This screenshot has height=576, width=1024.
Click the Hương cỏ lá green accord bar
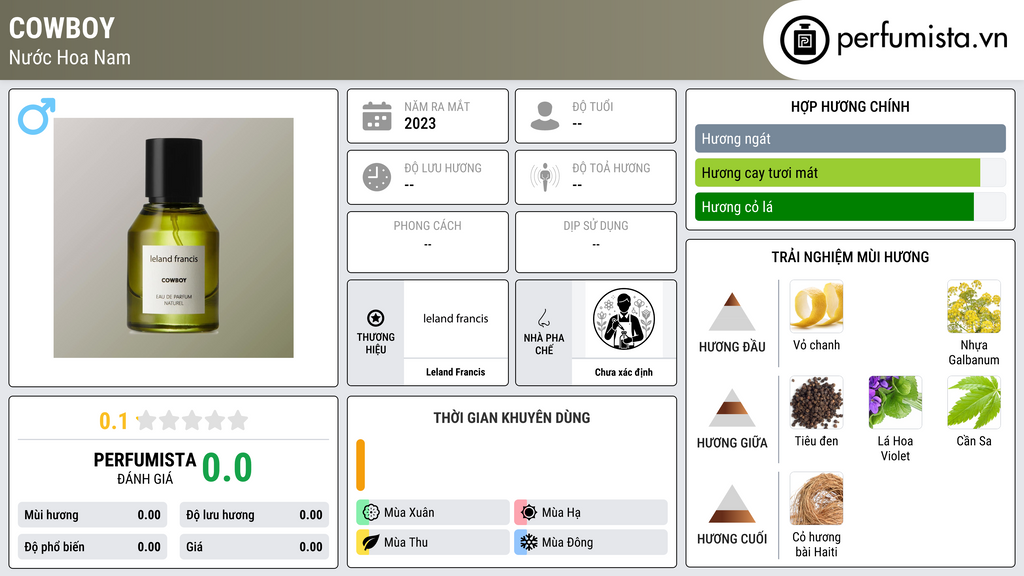[834, 207]
